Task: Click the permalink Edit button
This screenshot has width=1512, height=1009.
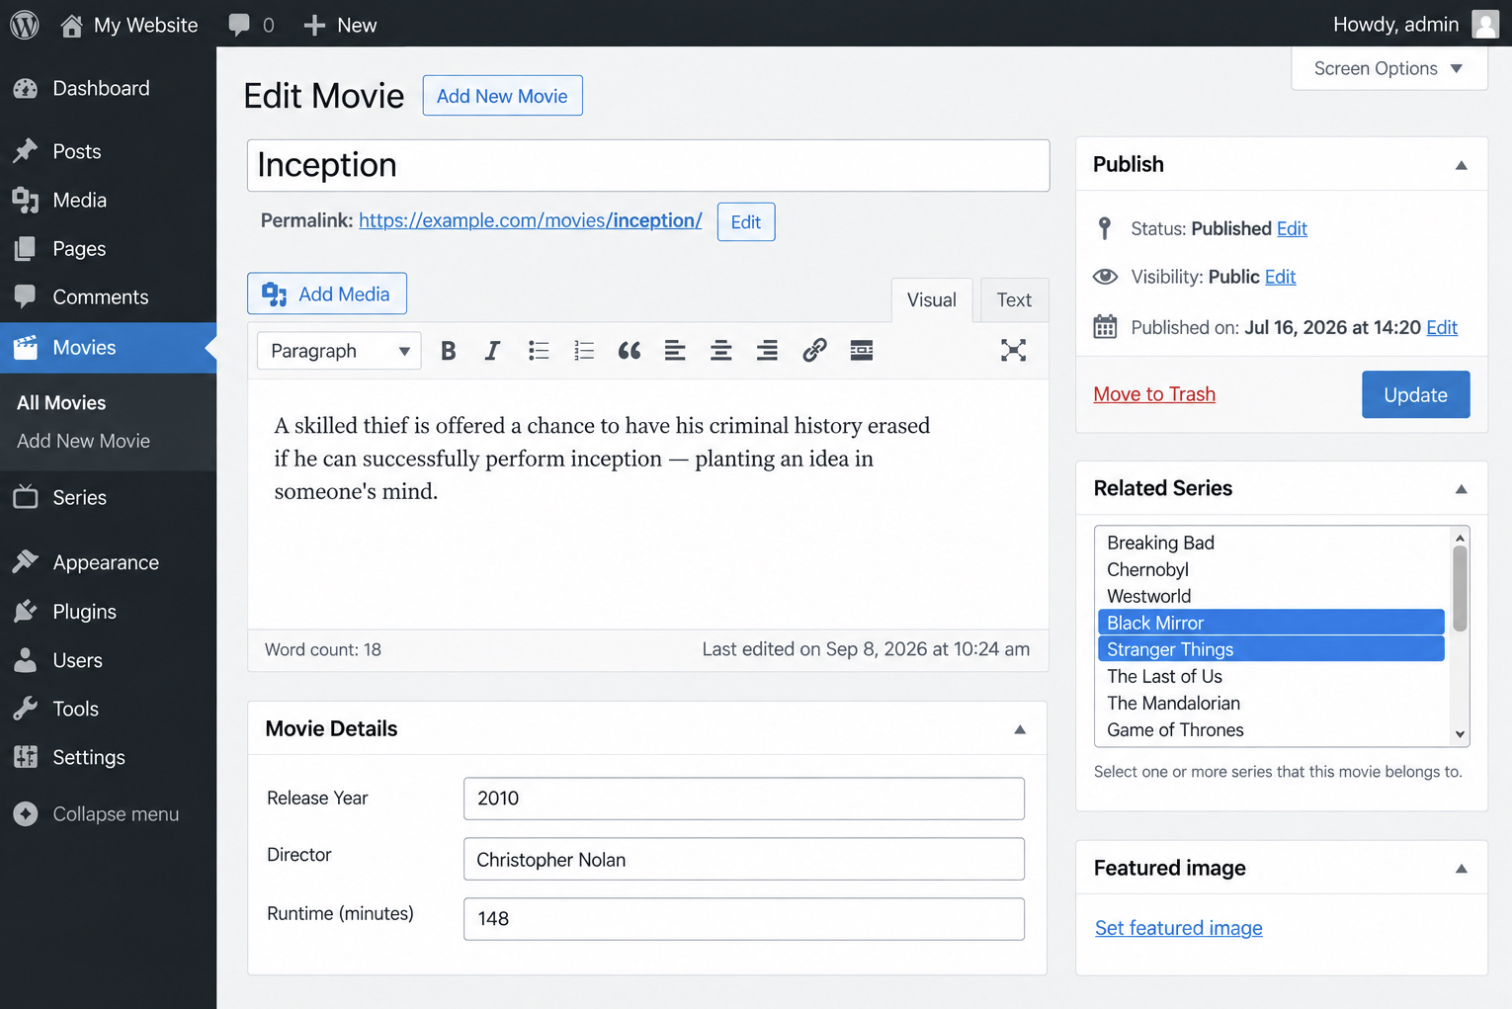Action: 746,222
